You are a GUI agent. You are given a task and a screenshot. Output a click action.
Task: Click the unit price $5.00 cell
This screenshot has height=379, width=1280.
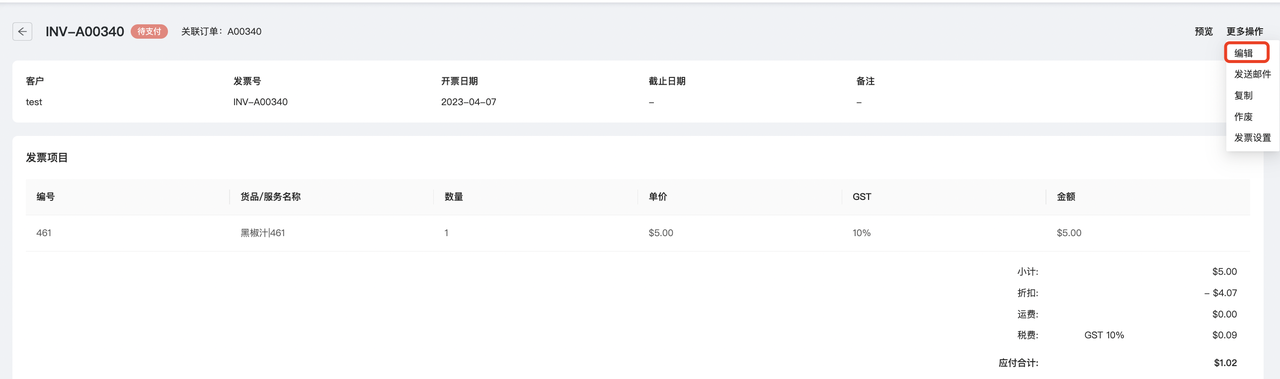(661, 233)
